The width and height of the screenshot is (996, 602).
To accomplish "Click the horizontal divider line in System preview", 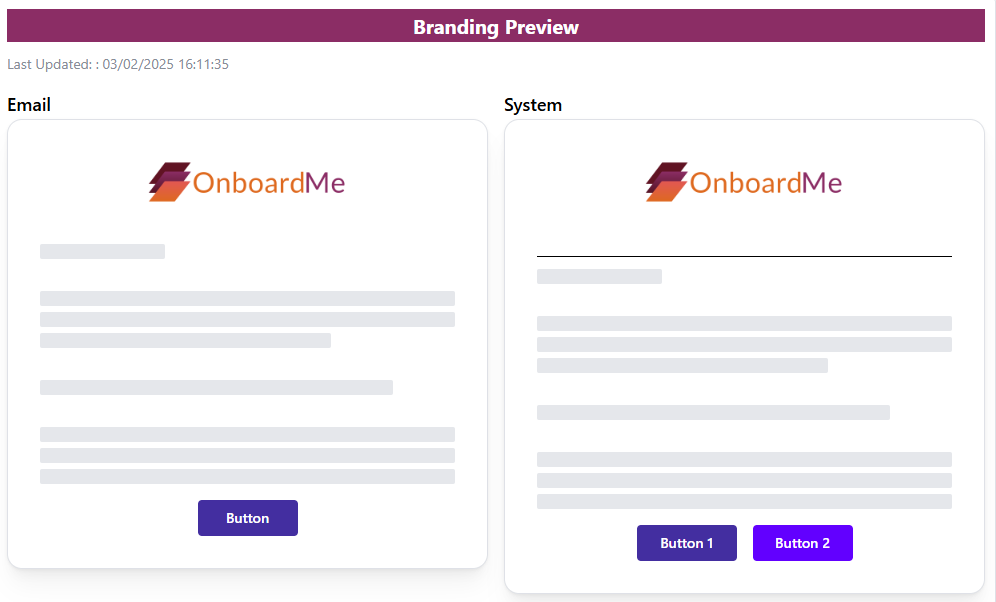I will pyautogui.click(x=744, y=256).
